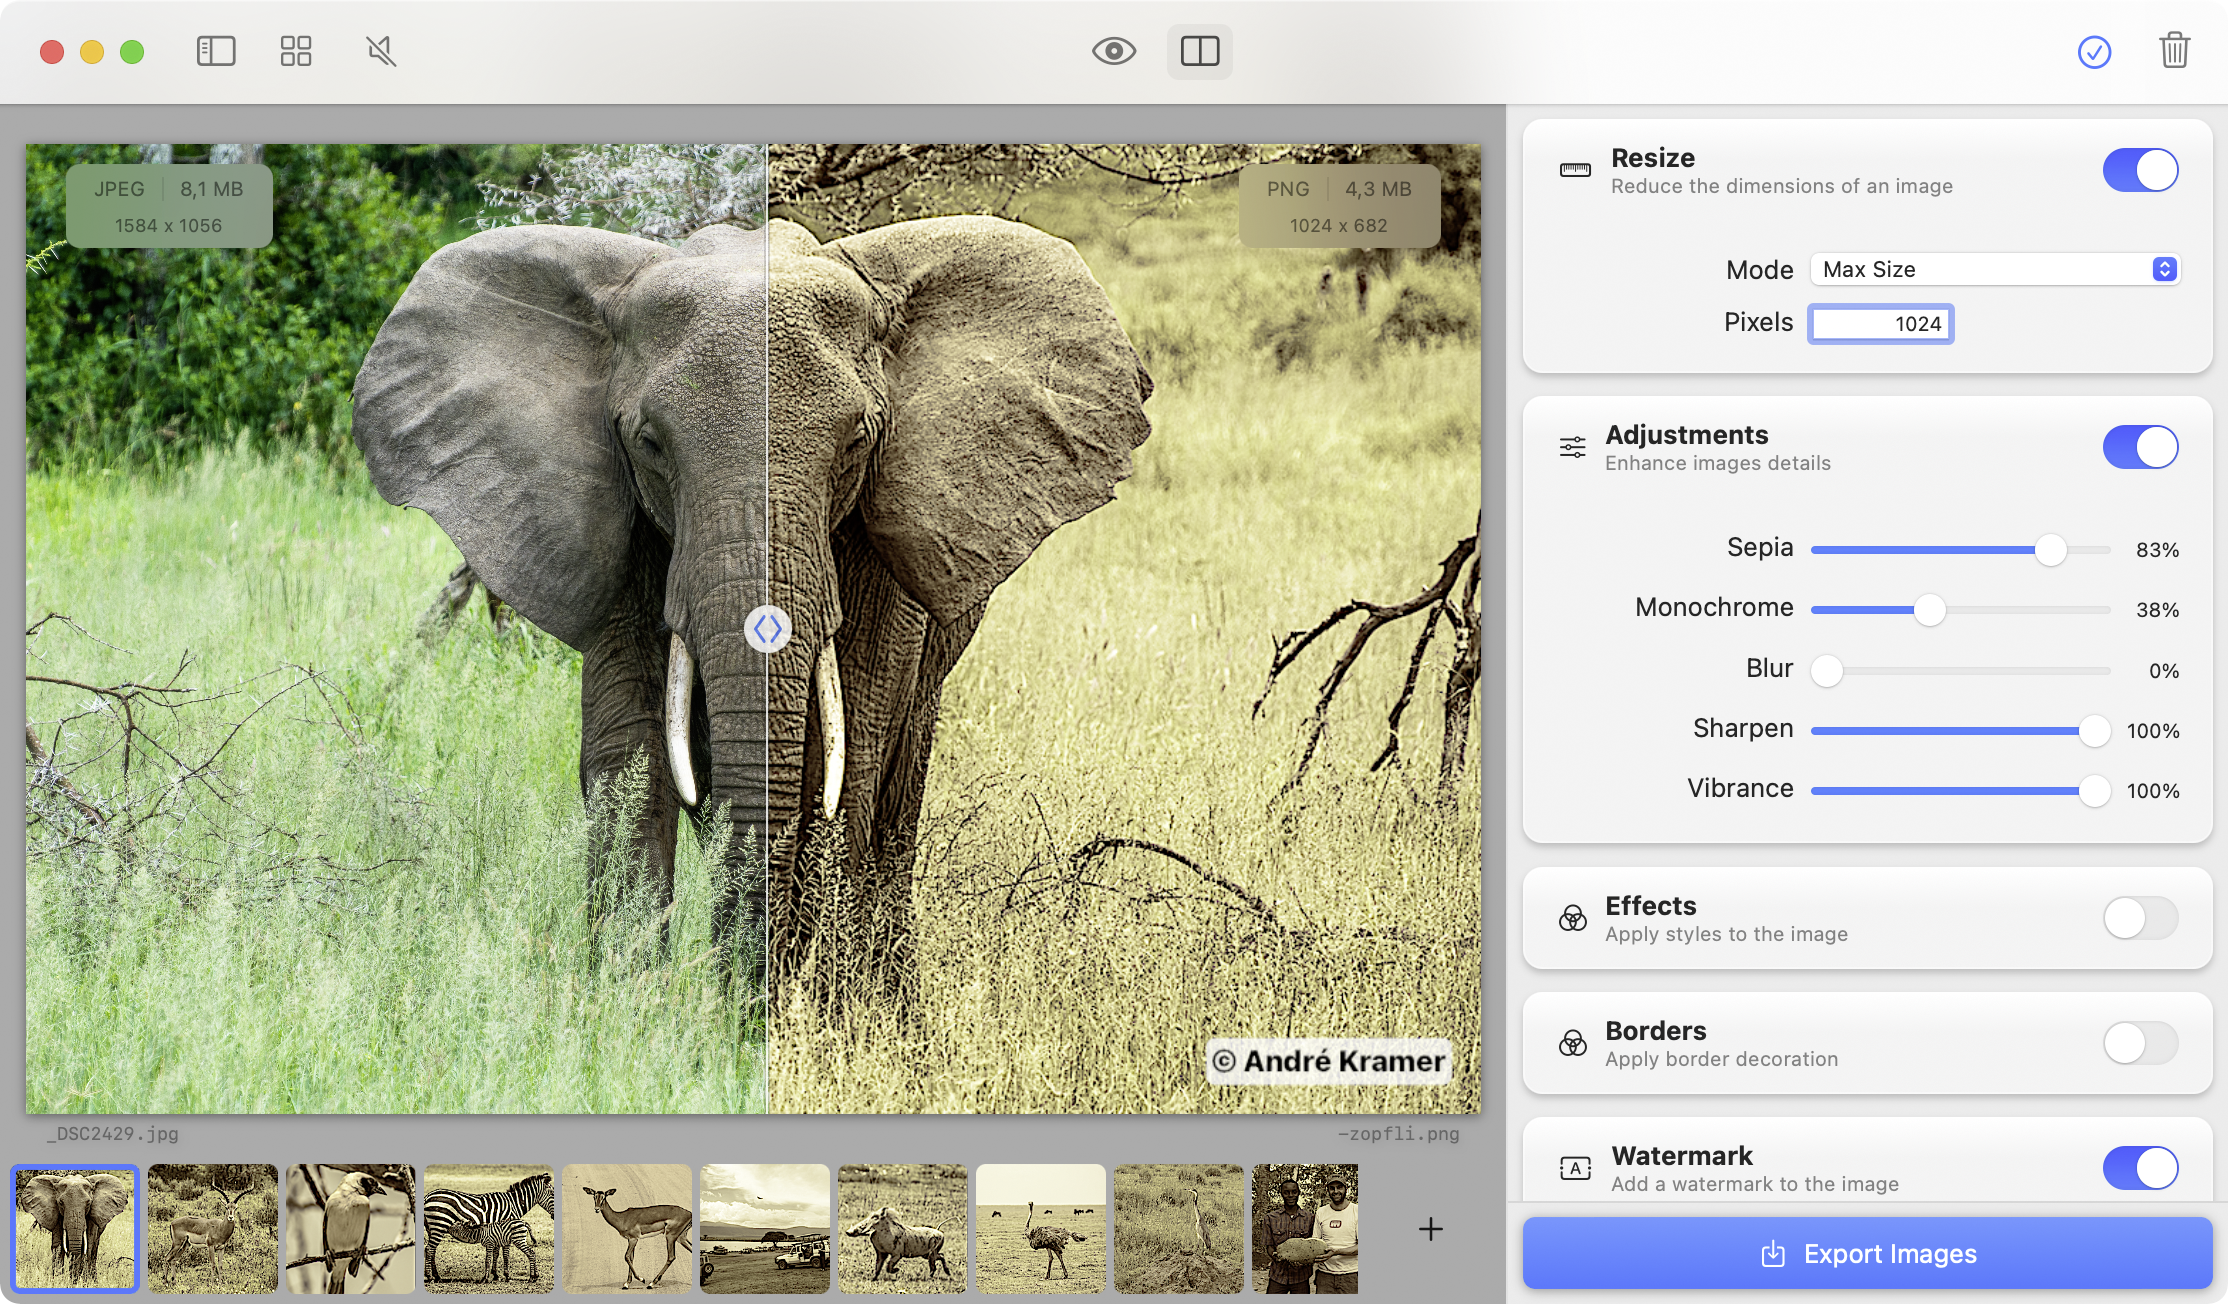Enable the Effects toggle

click(2140, 918)
